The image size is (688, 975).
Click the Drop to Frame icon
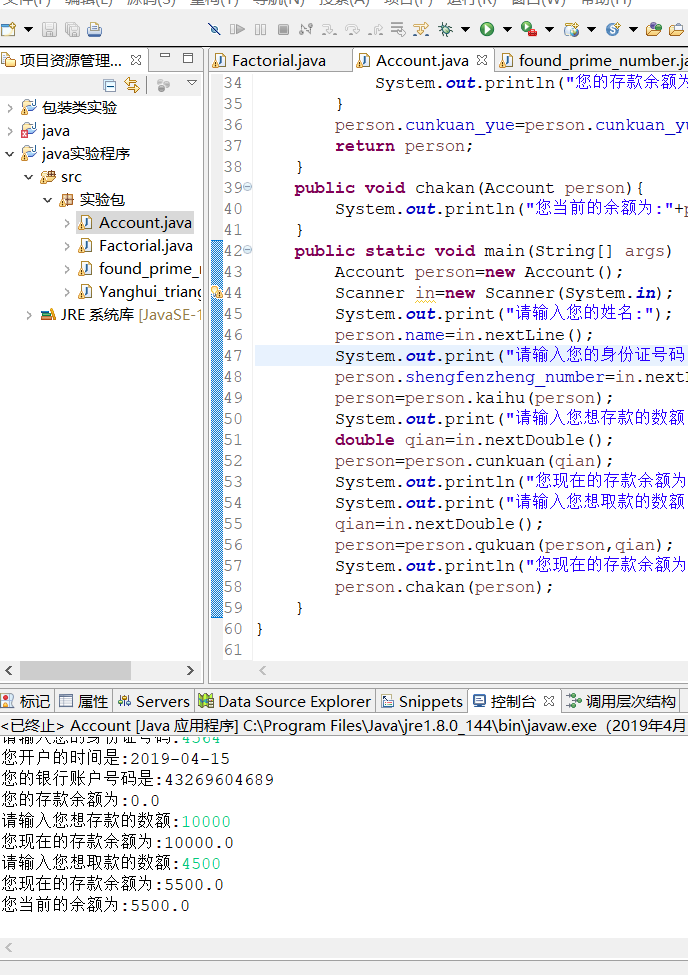[398, 29]
